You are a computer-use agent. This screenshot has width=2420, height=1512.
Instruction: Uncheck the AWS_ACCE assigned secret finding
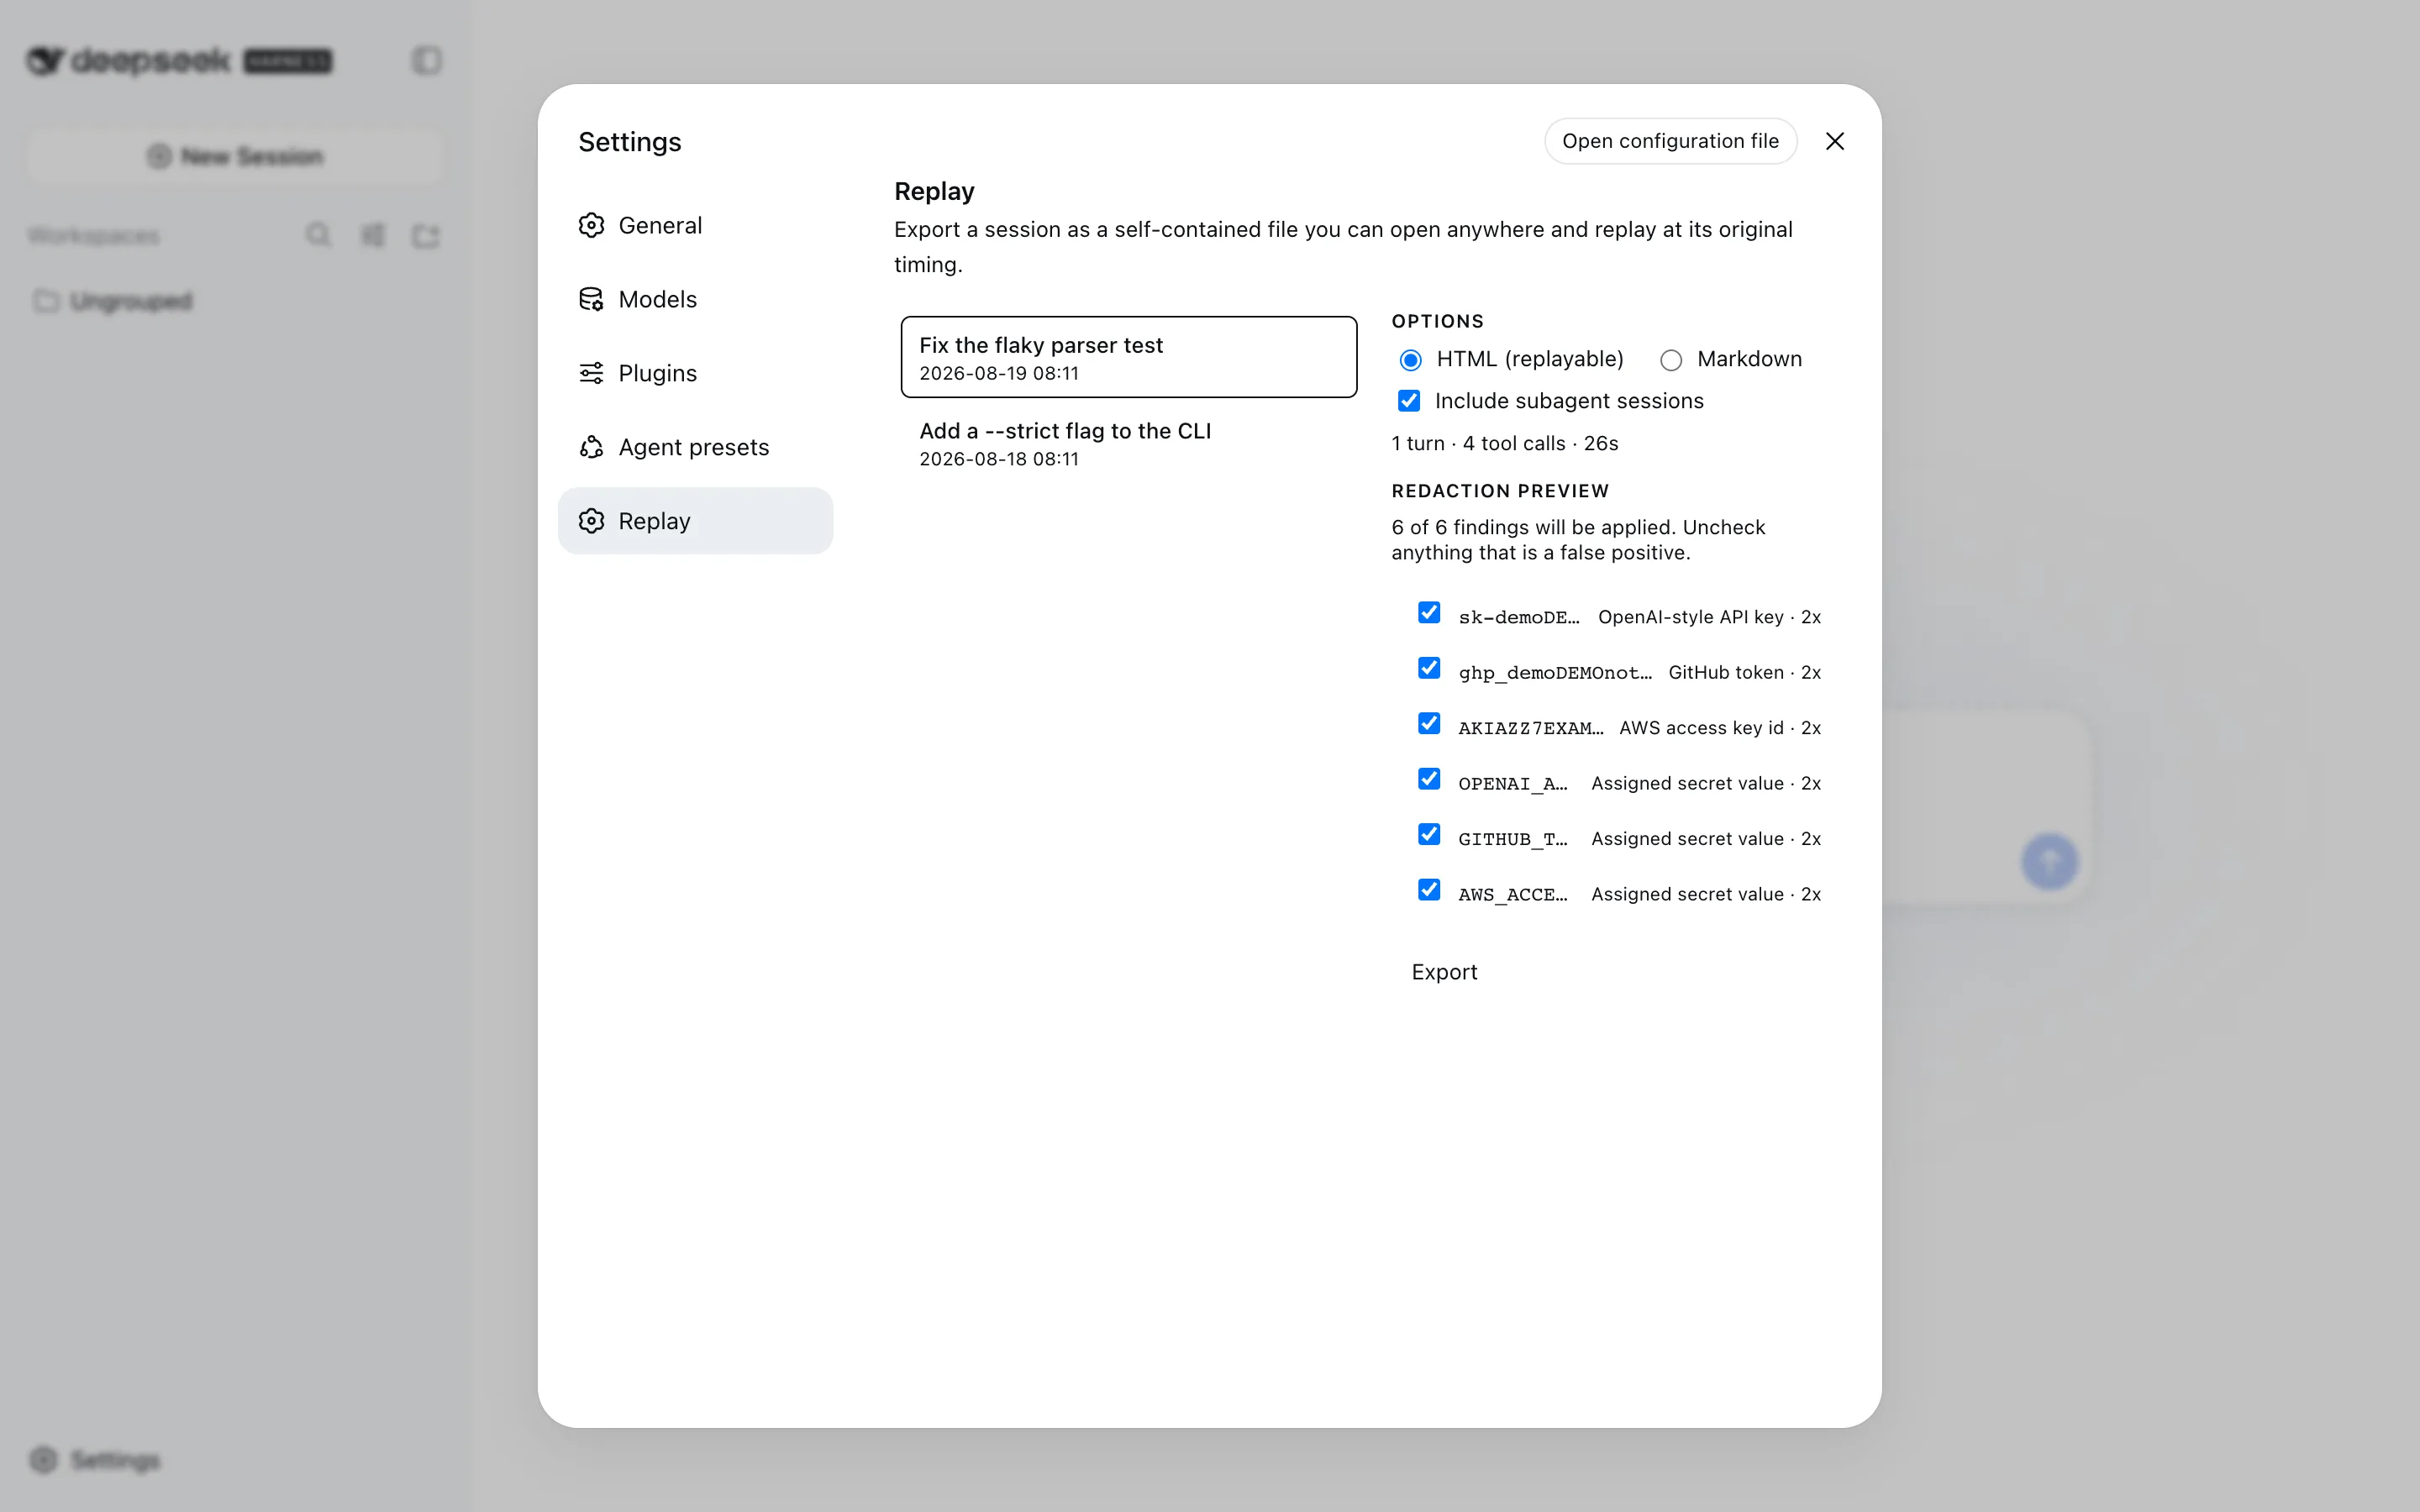pyautogui.click(x=1429, y=890)
